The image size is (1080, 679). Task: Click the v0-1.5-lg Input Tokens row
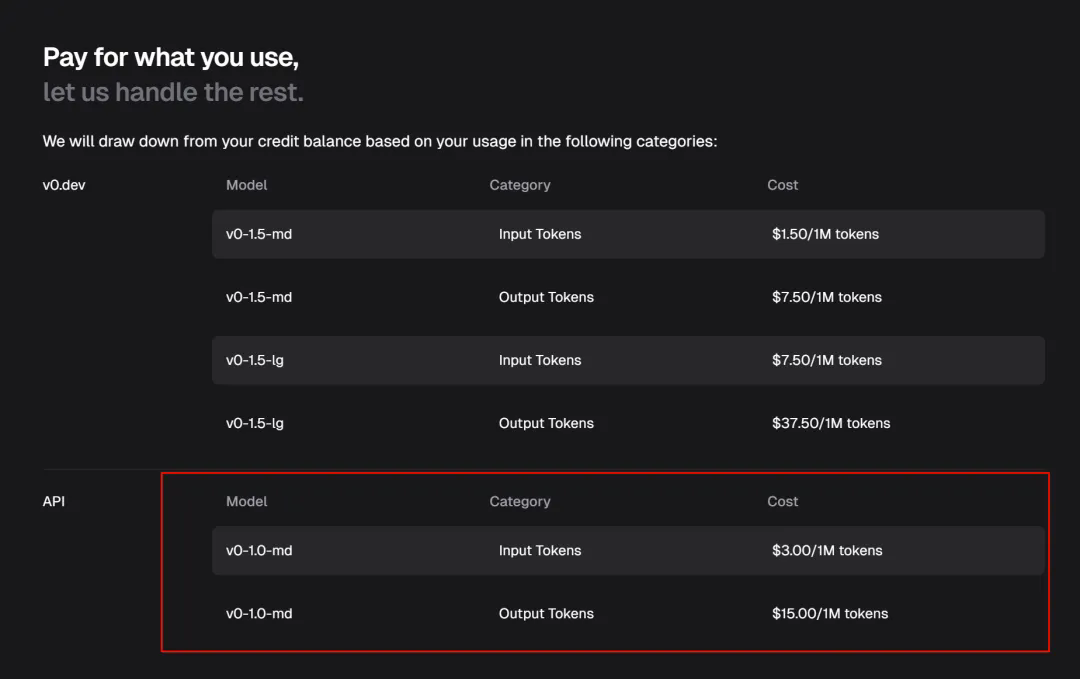coord(628,360)
